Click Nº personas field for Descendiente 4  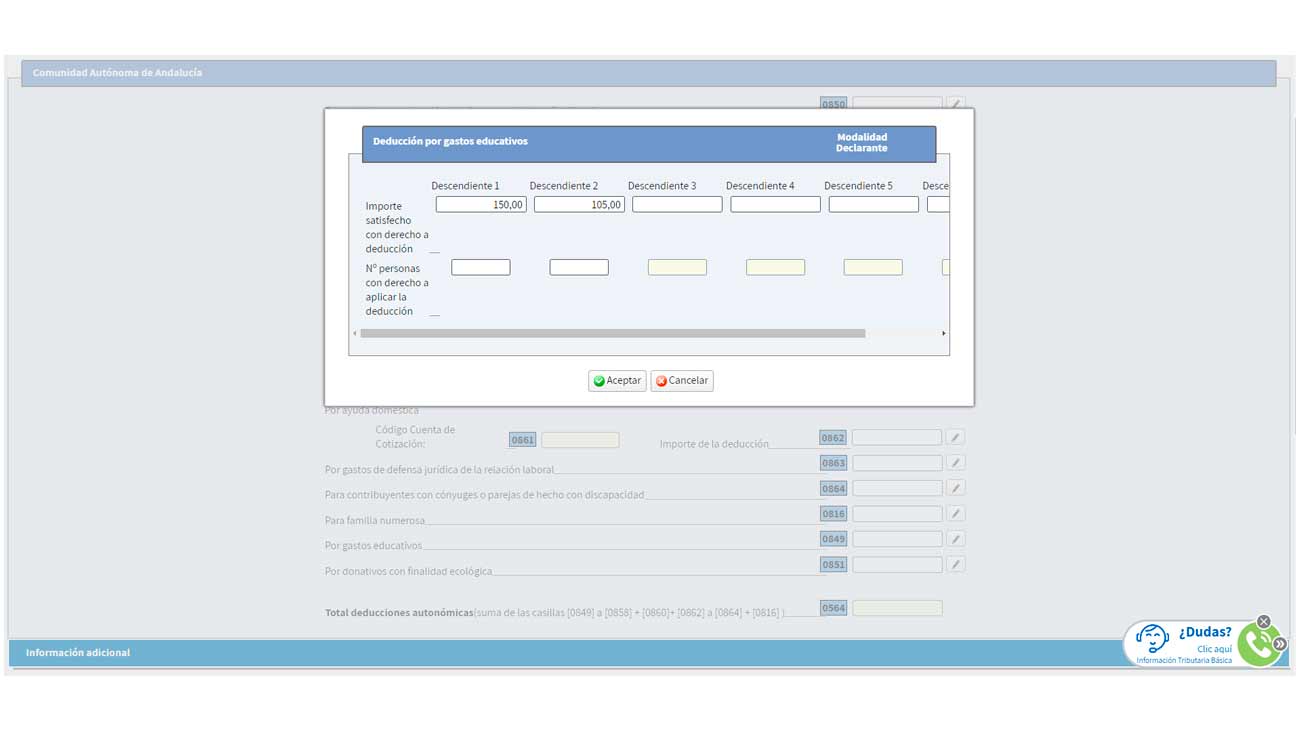point(775,267)
